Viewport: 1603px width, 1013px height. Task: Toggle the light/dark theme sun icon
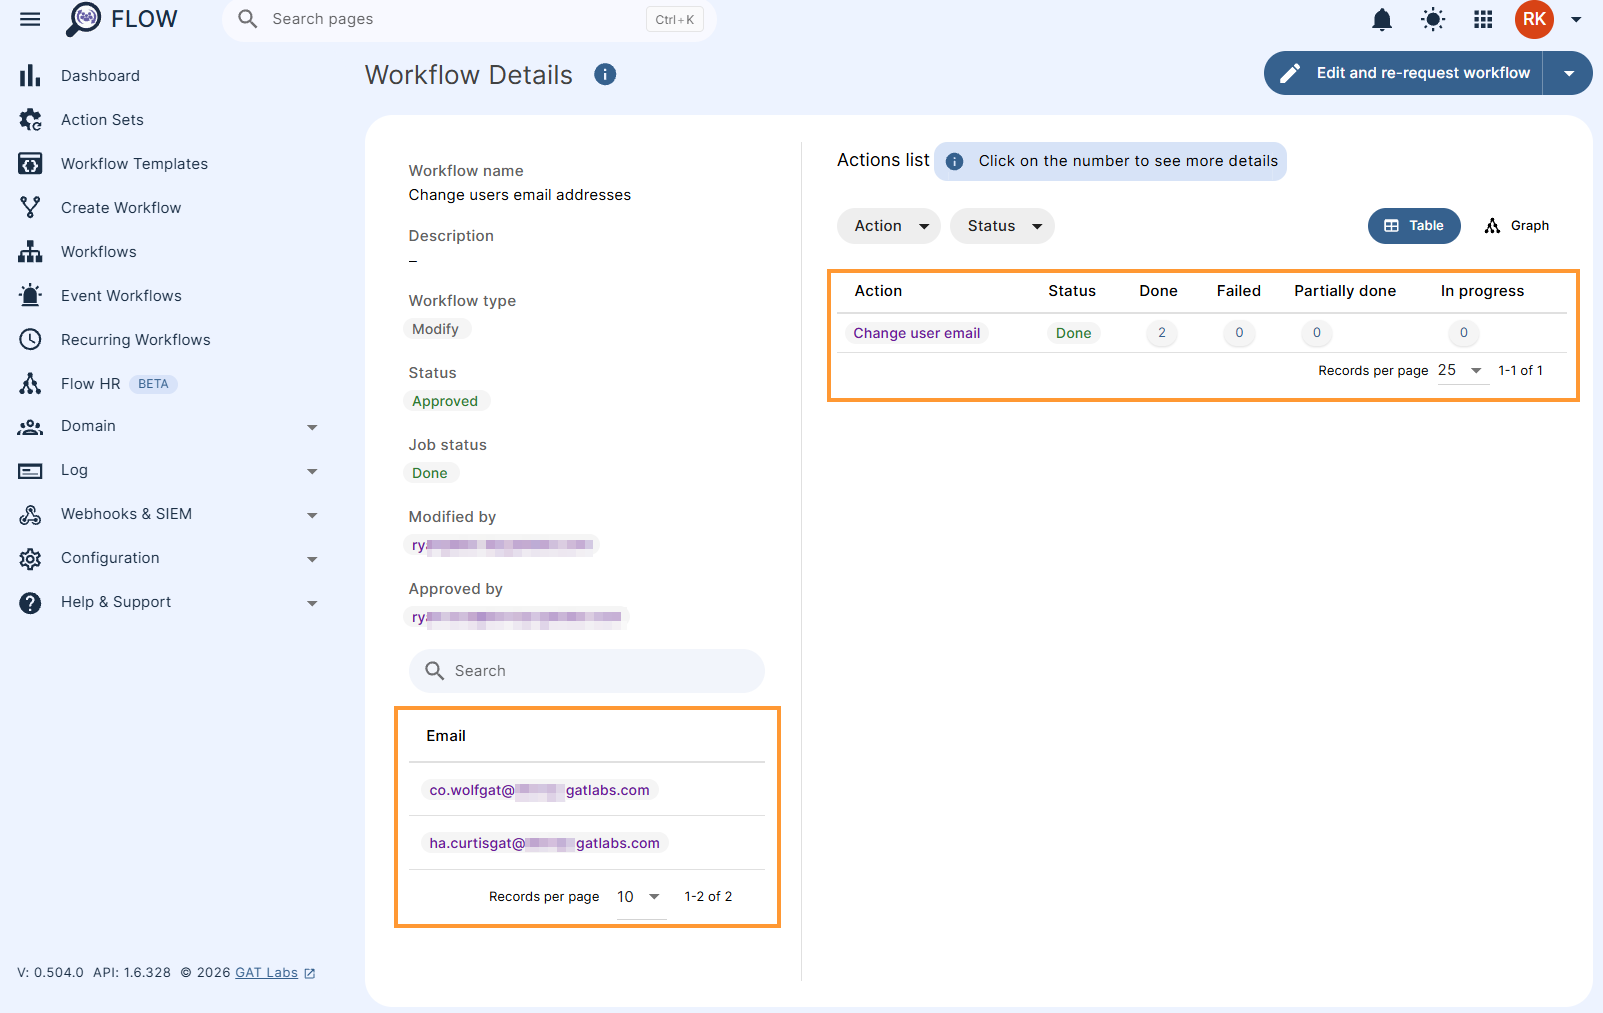1433,19
